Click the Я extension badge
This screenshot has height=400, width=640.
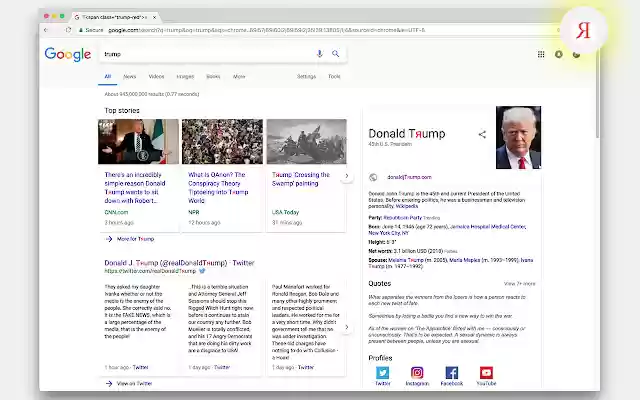click(x=583, y=30)
